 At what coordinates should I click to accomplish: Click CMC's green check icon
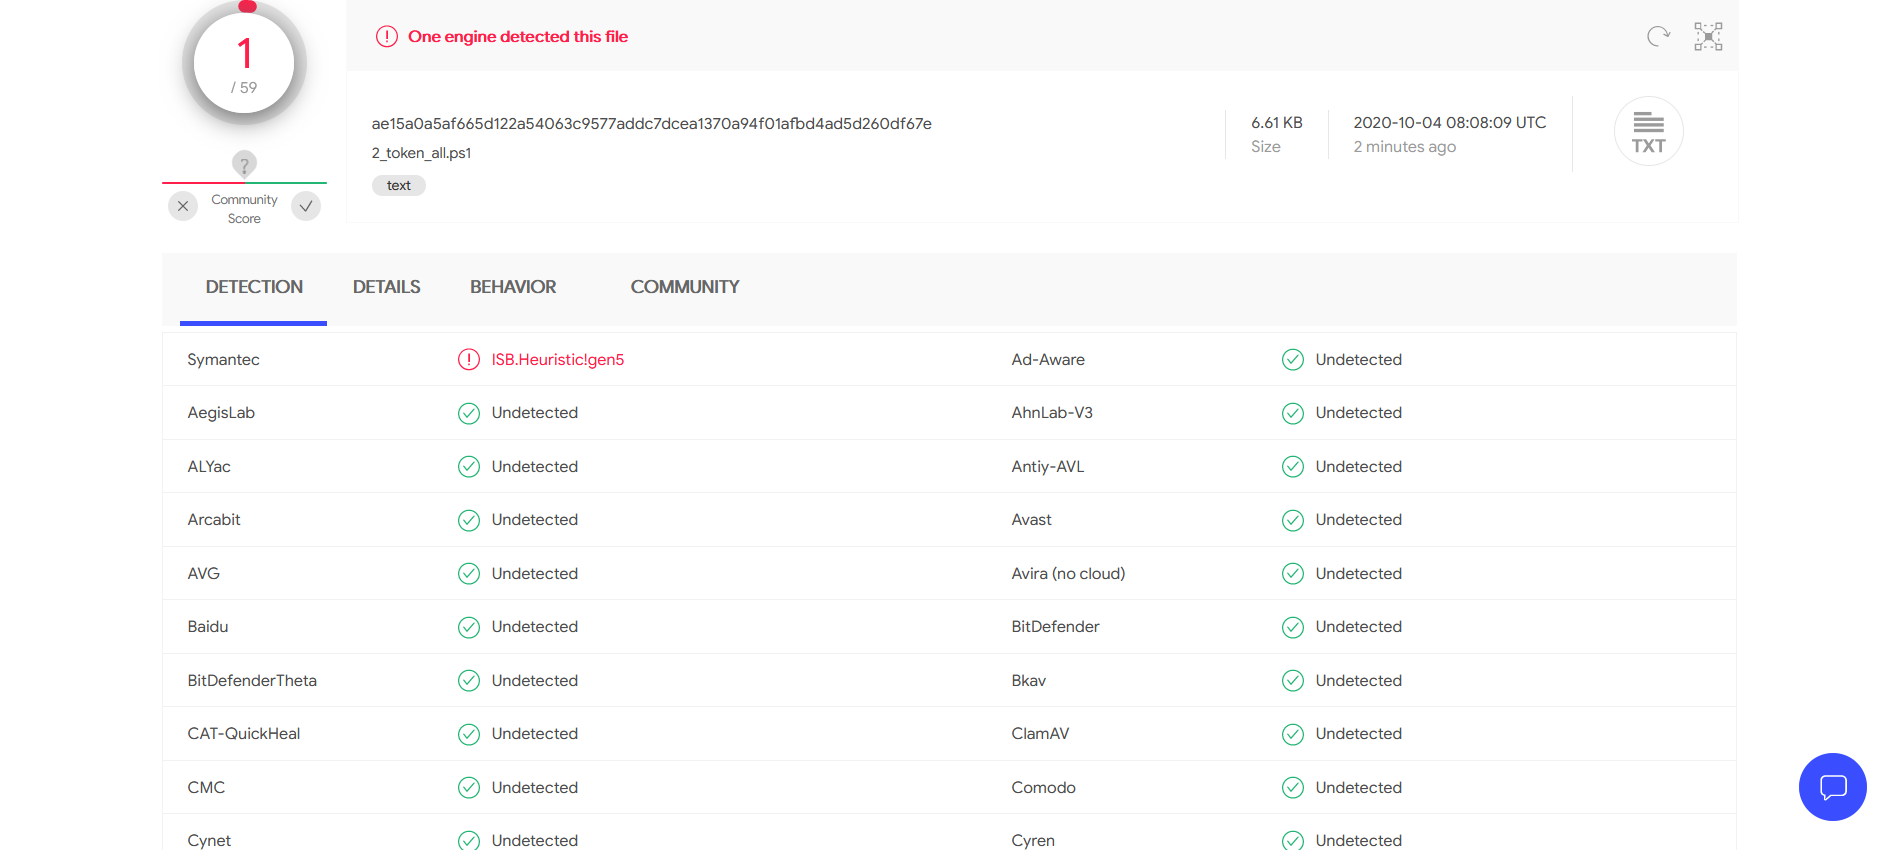469,788
